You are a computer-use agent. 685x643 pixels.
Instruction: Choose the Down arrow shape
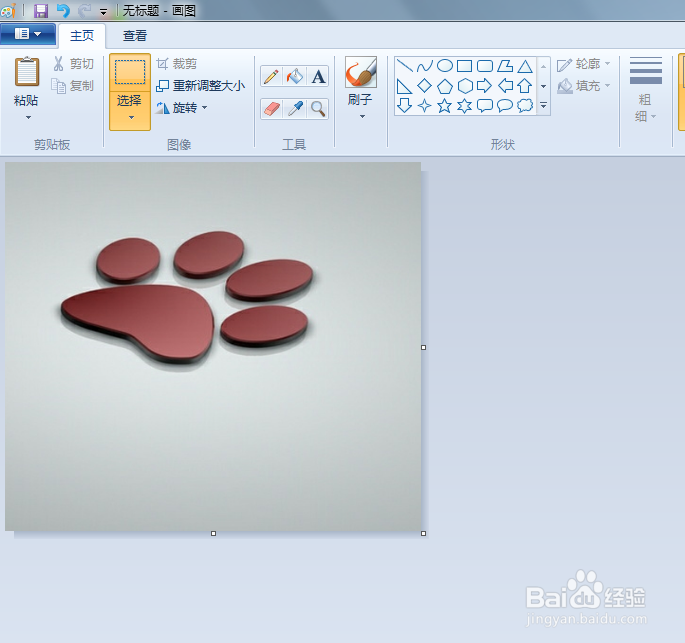[405, 106]
